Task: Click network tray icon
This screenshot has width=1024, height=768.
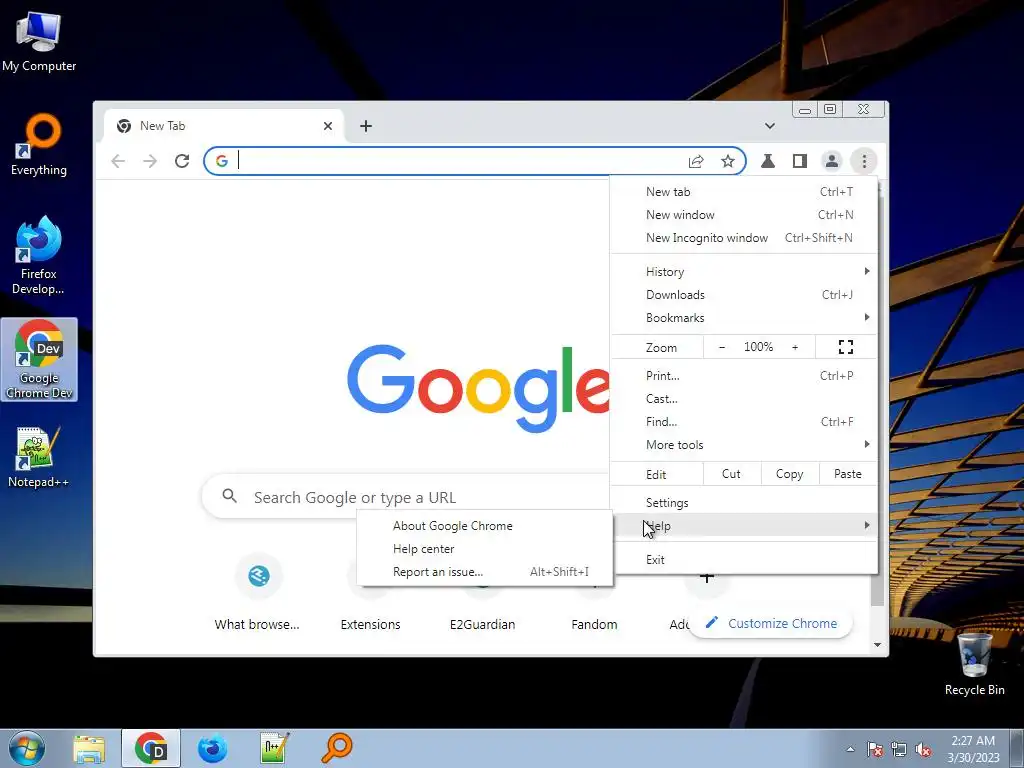Action: point(899,749)
